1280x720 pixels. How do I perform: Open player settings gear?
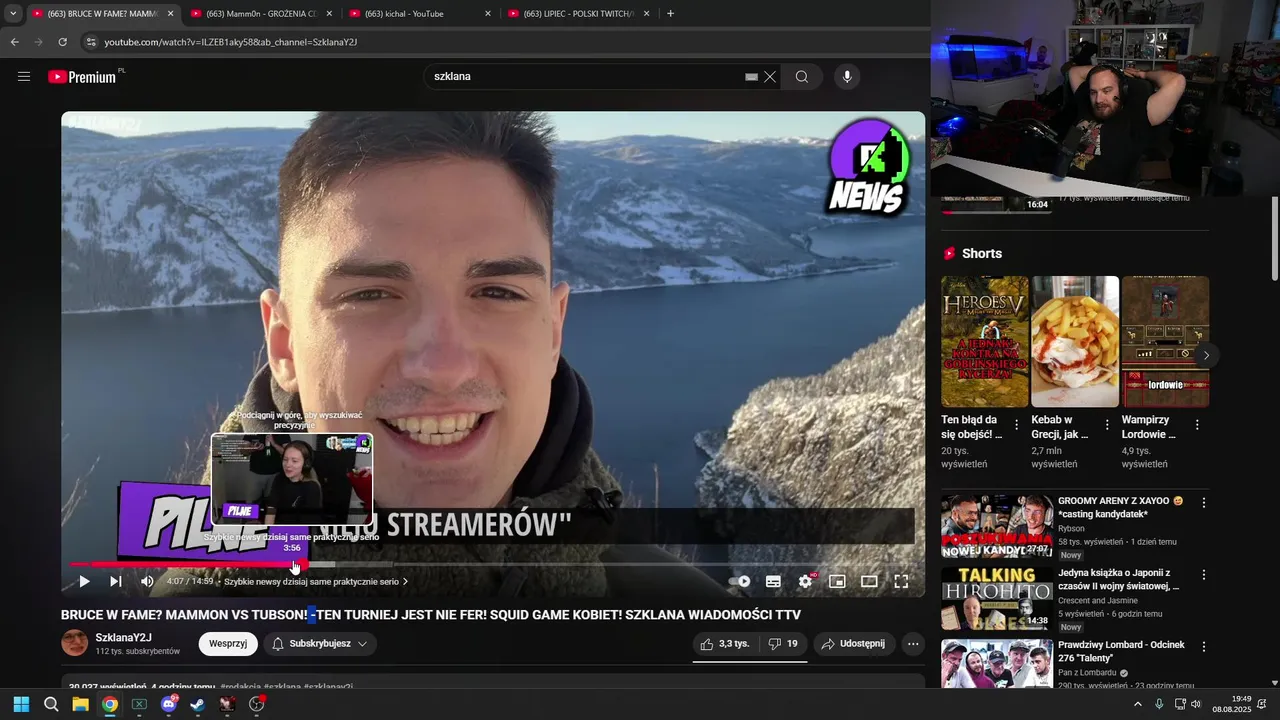coord(805,581)
